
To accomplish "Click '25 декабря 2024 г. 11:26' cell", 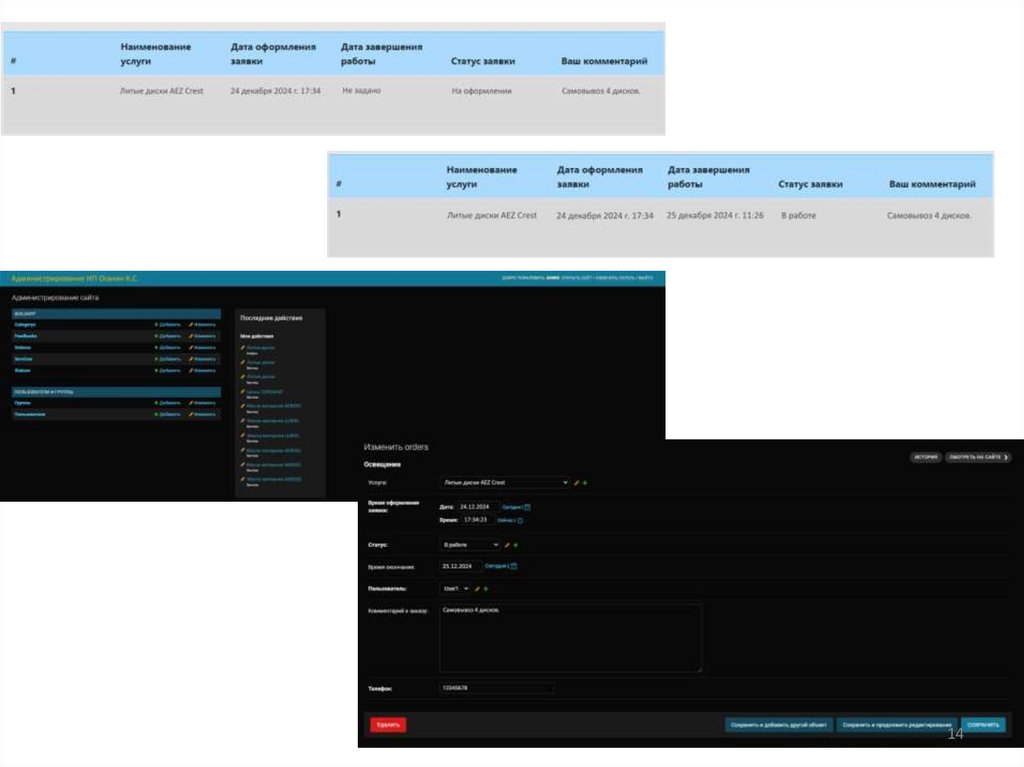I will tap(715, 215).
